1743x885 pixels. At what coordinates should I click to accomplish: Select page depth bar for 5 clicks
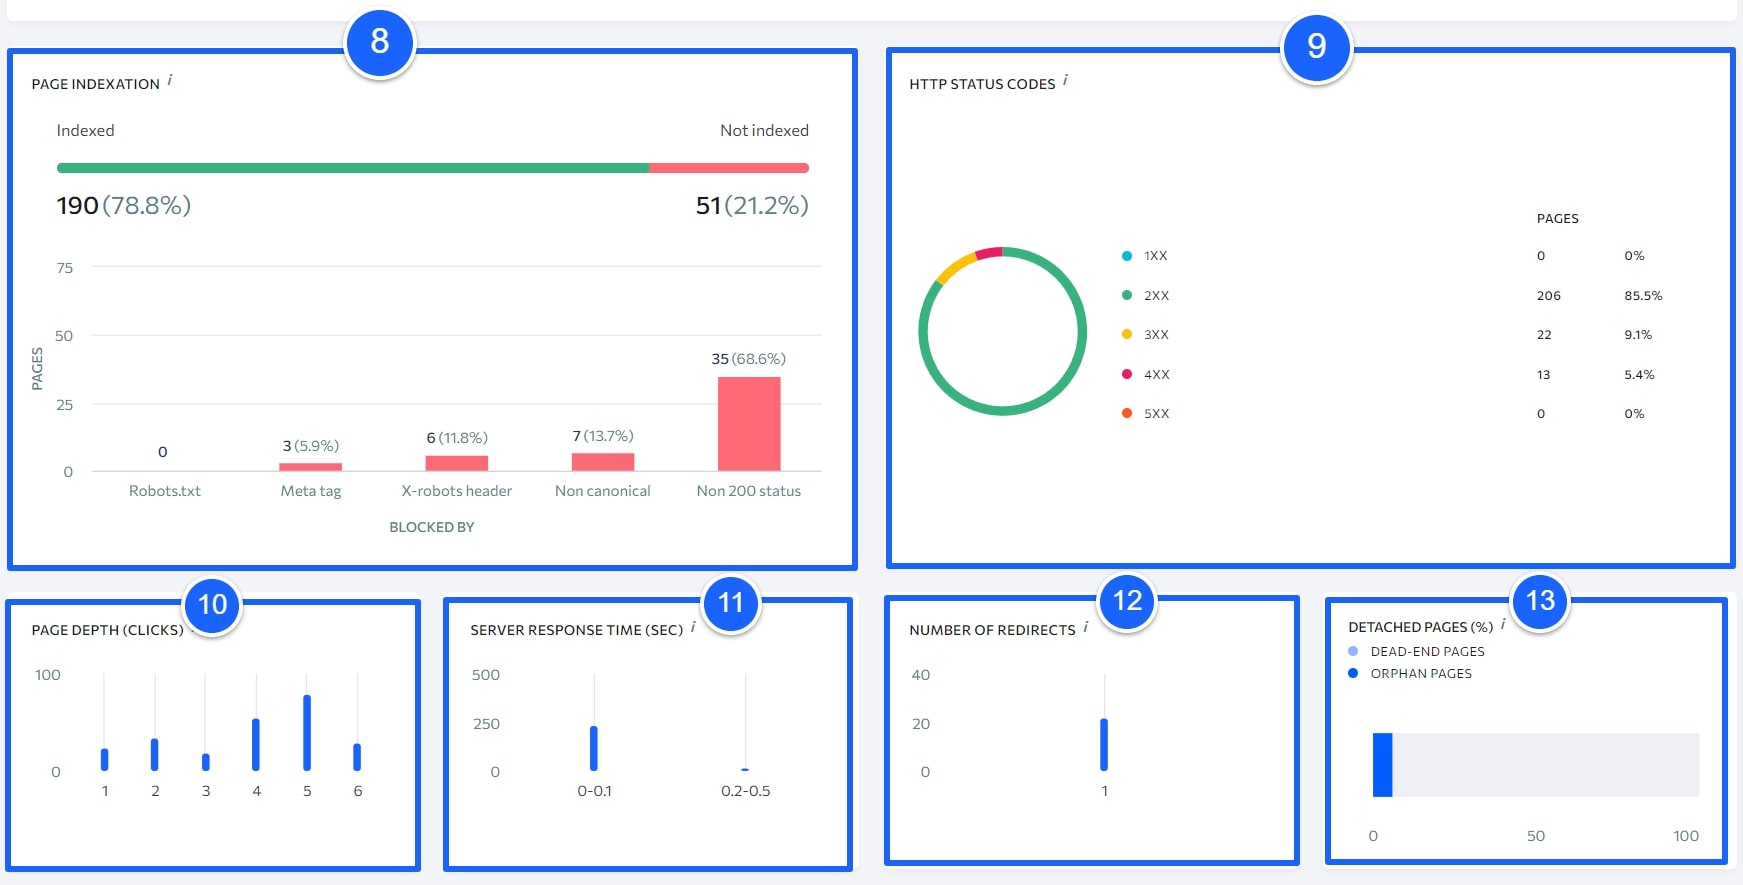(307, 733)
